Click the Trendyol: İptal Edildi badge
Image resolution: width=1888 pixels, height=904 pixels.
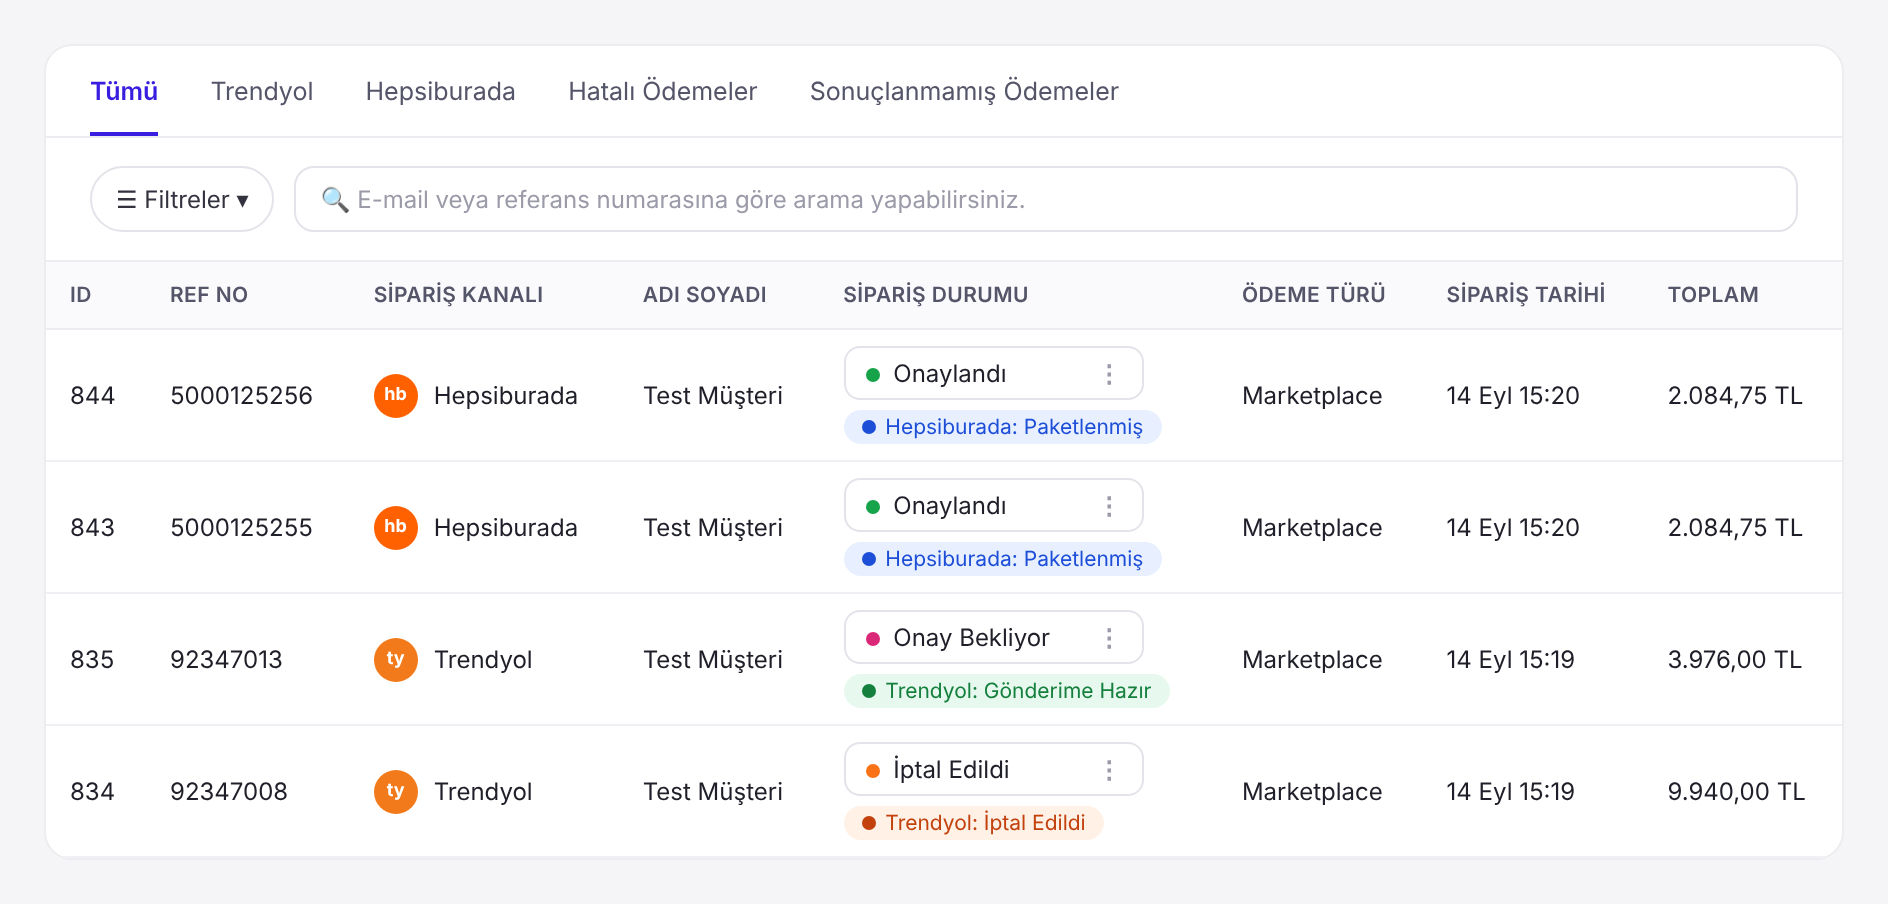974,823
